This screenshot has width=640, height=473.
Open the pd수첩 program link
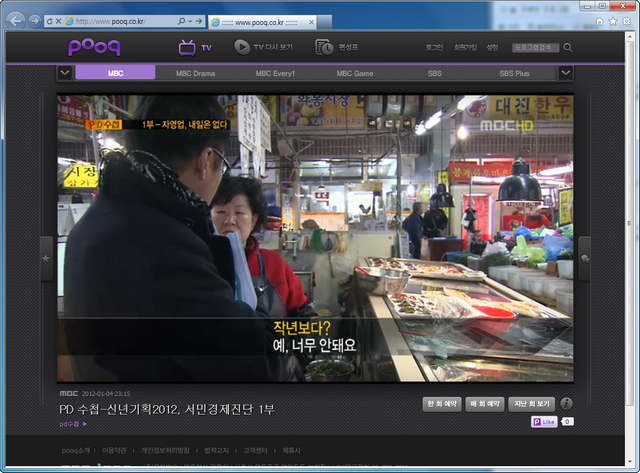[x=73, y=424]
